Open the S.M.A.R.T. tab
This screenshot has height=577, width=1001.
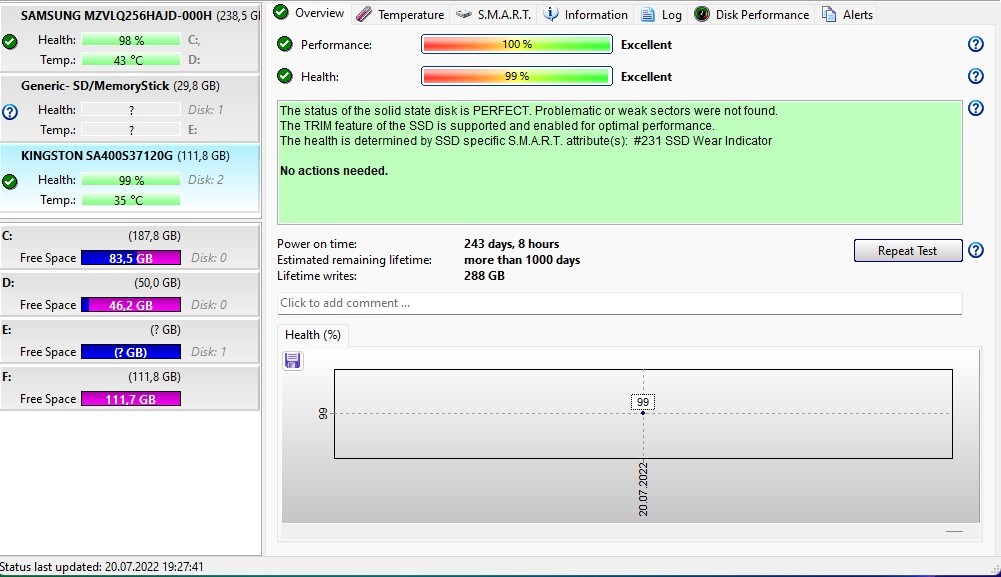tap(494, 14)
